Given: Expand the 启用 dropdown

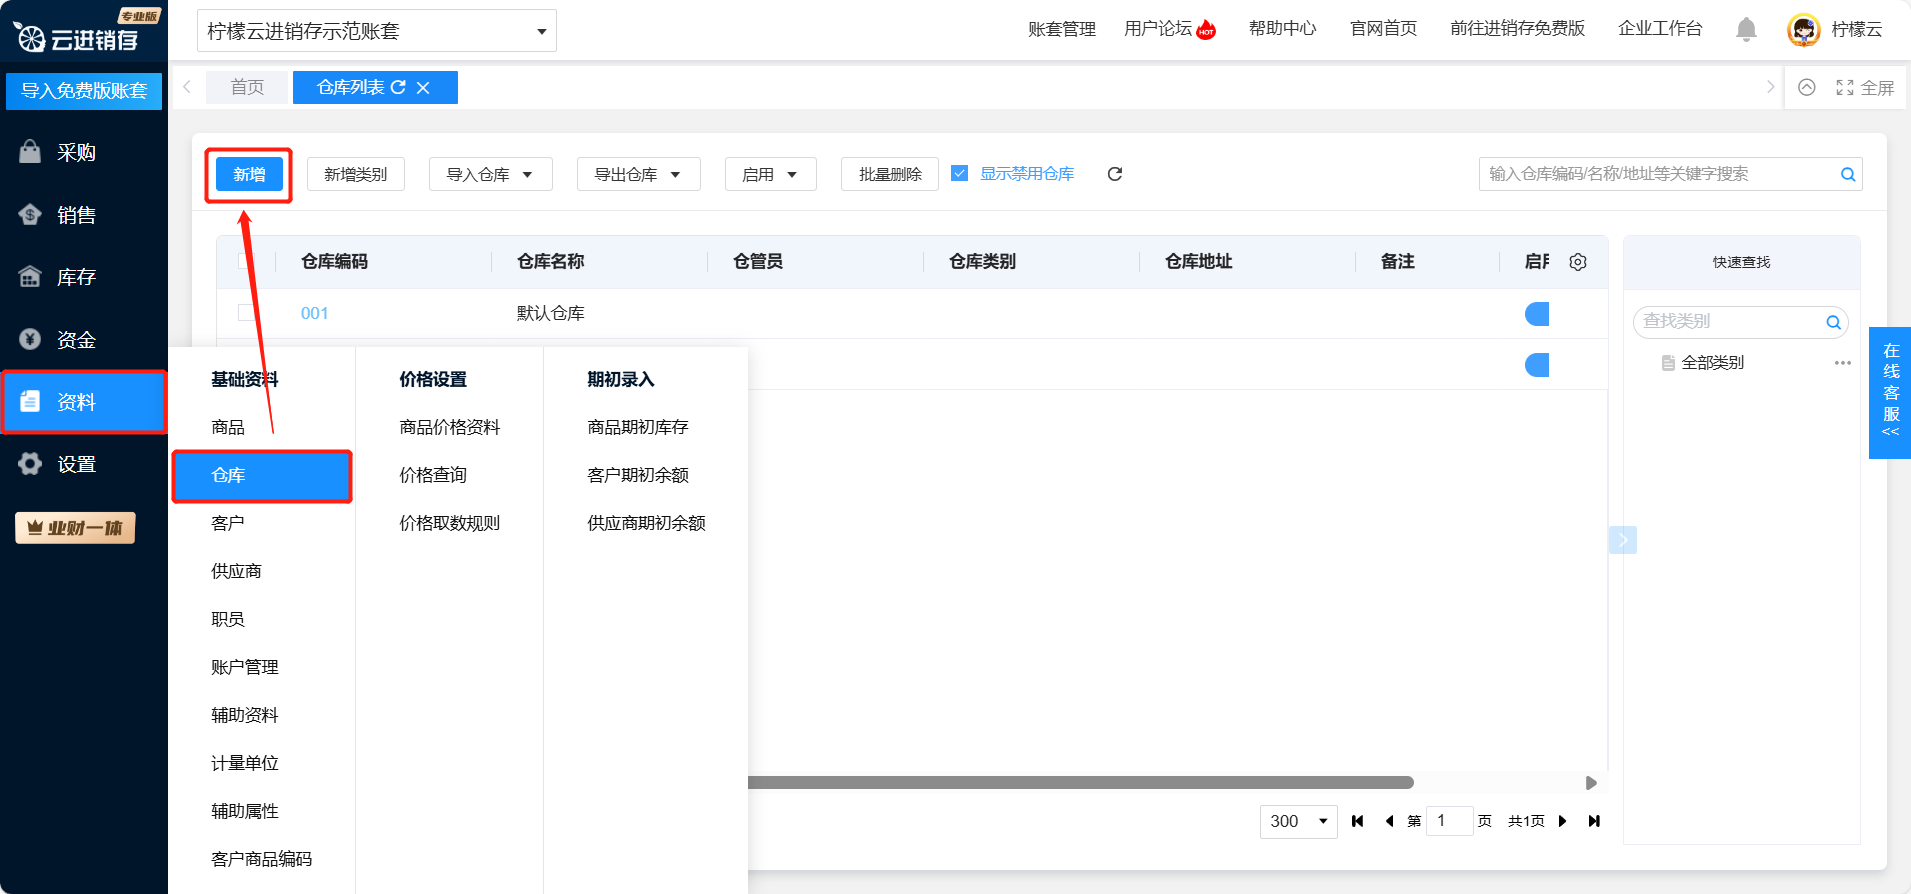Looking at the screenshot, I should tap(770, 174).
